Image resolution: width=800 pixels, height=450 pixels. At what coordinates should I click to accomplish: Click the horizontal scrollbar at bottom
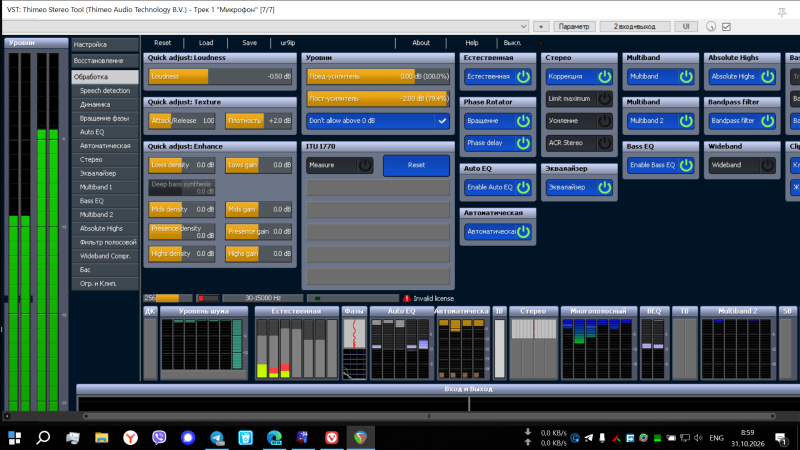(x=430, y=416)
